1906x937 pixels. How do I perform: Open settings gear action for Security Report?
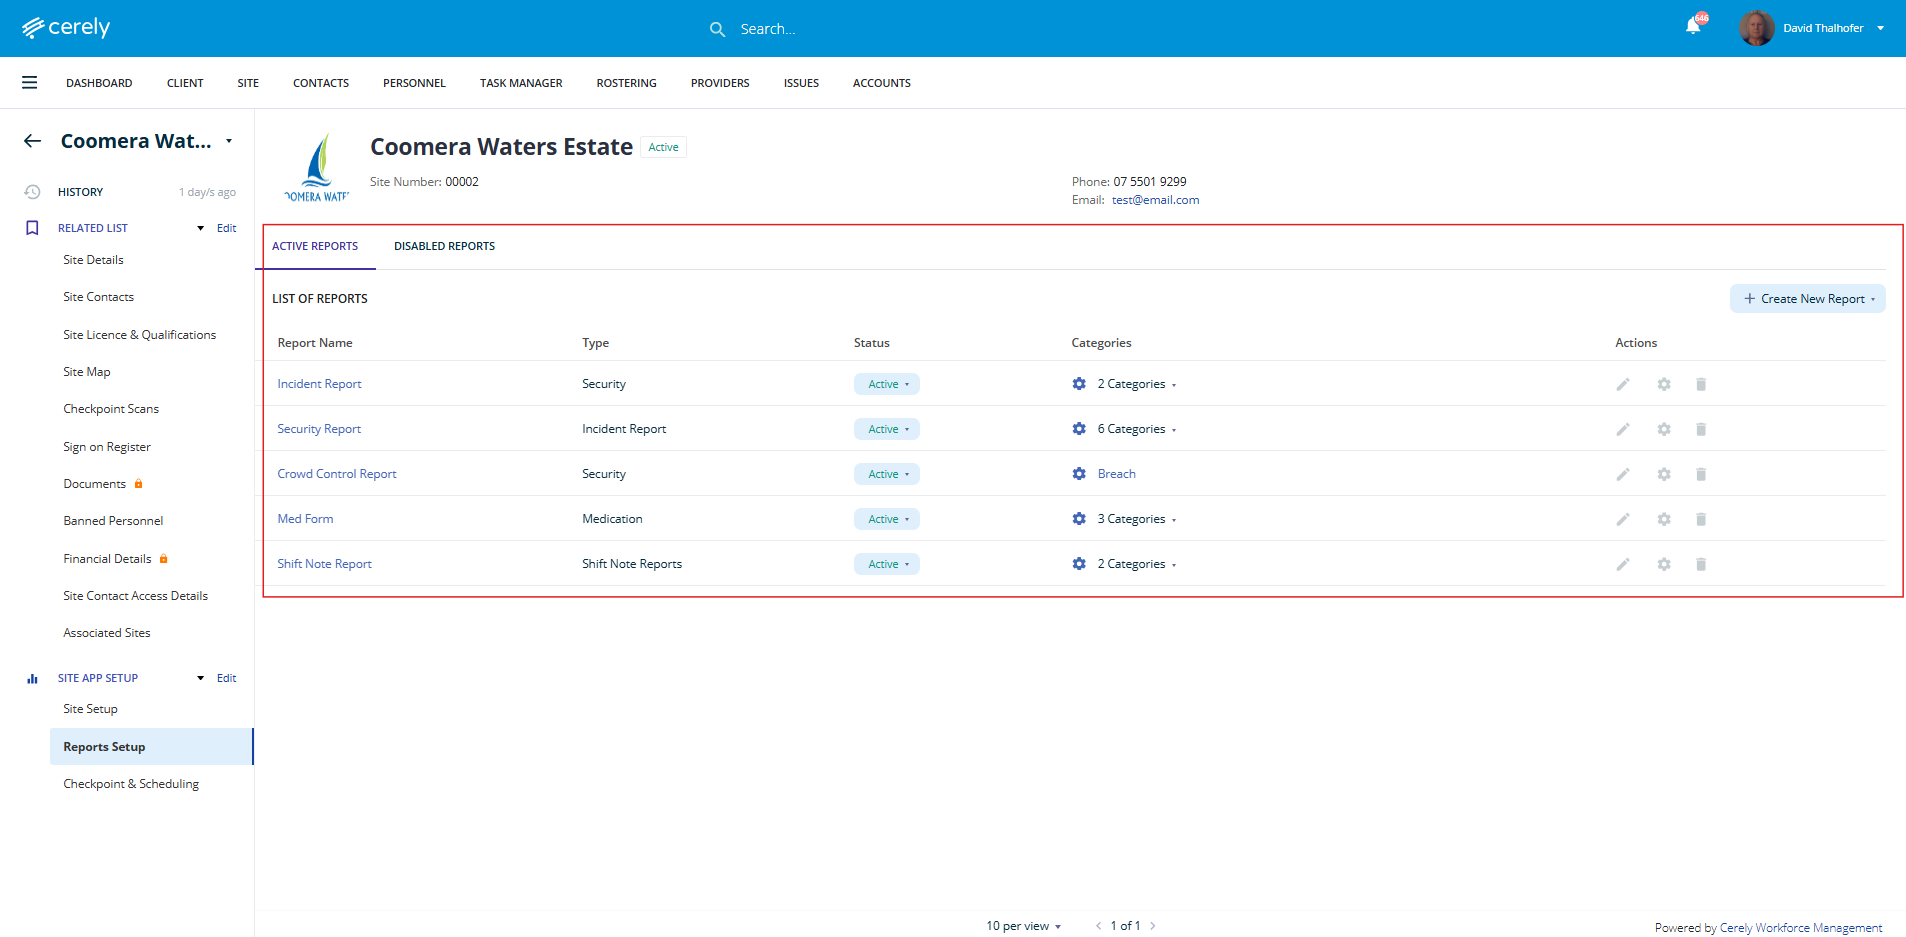click(1664, 429)
